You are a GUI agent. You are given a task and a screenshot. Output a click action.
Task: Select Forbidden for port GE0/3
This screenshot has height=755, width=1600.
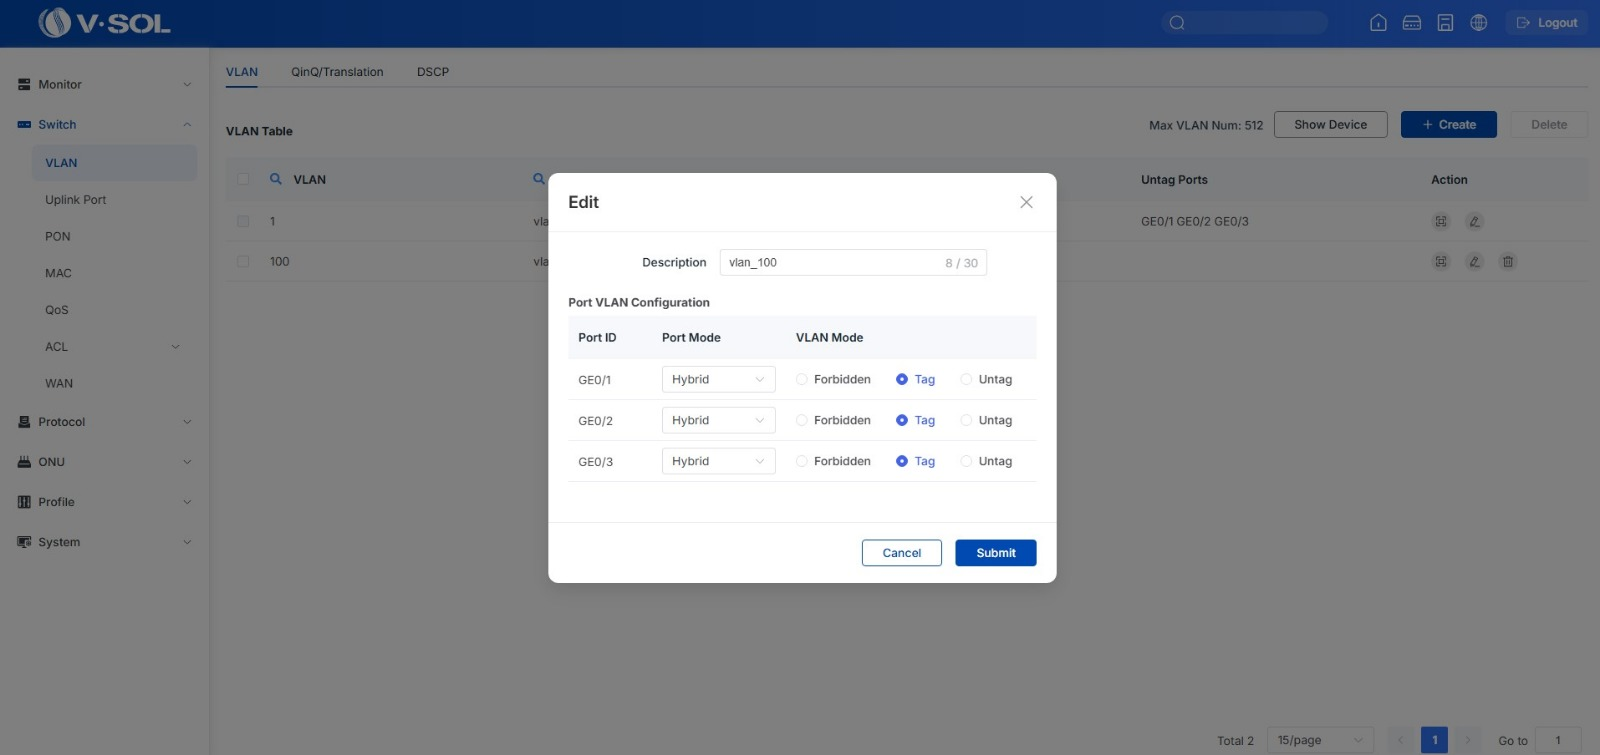point(802,462)
